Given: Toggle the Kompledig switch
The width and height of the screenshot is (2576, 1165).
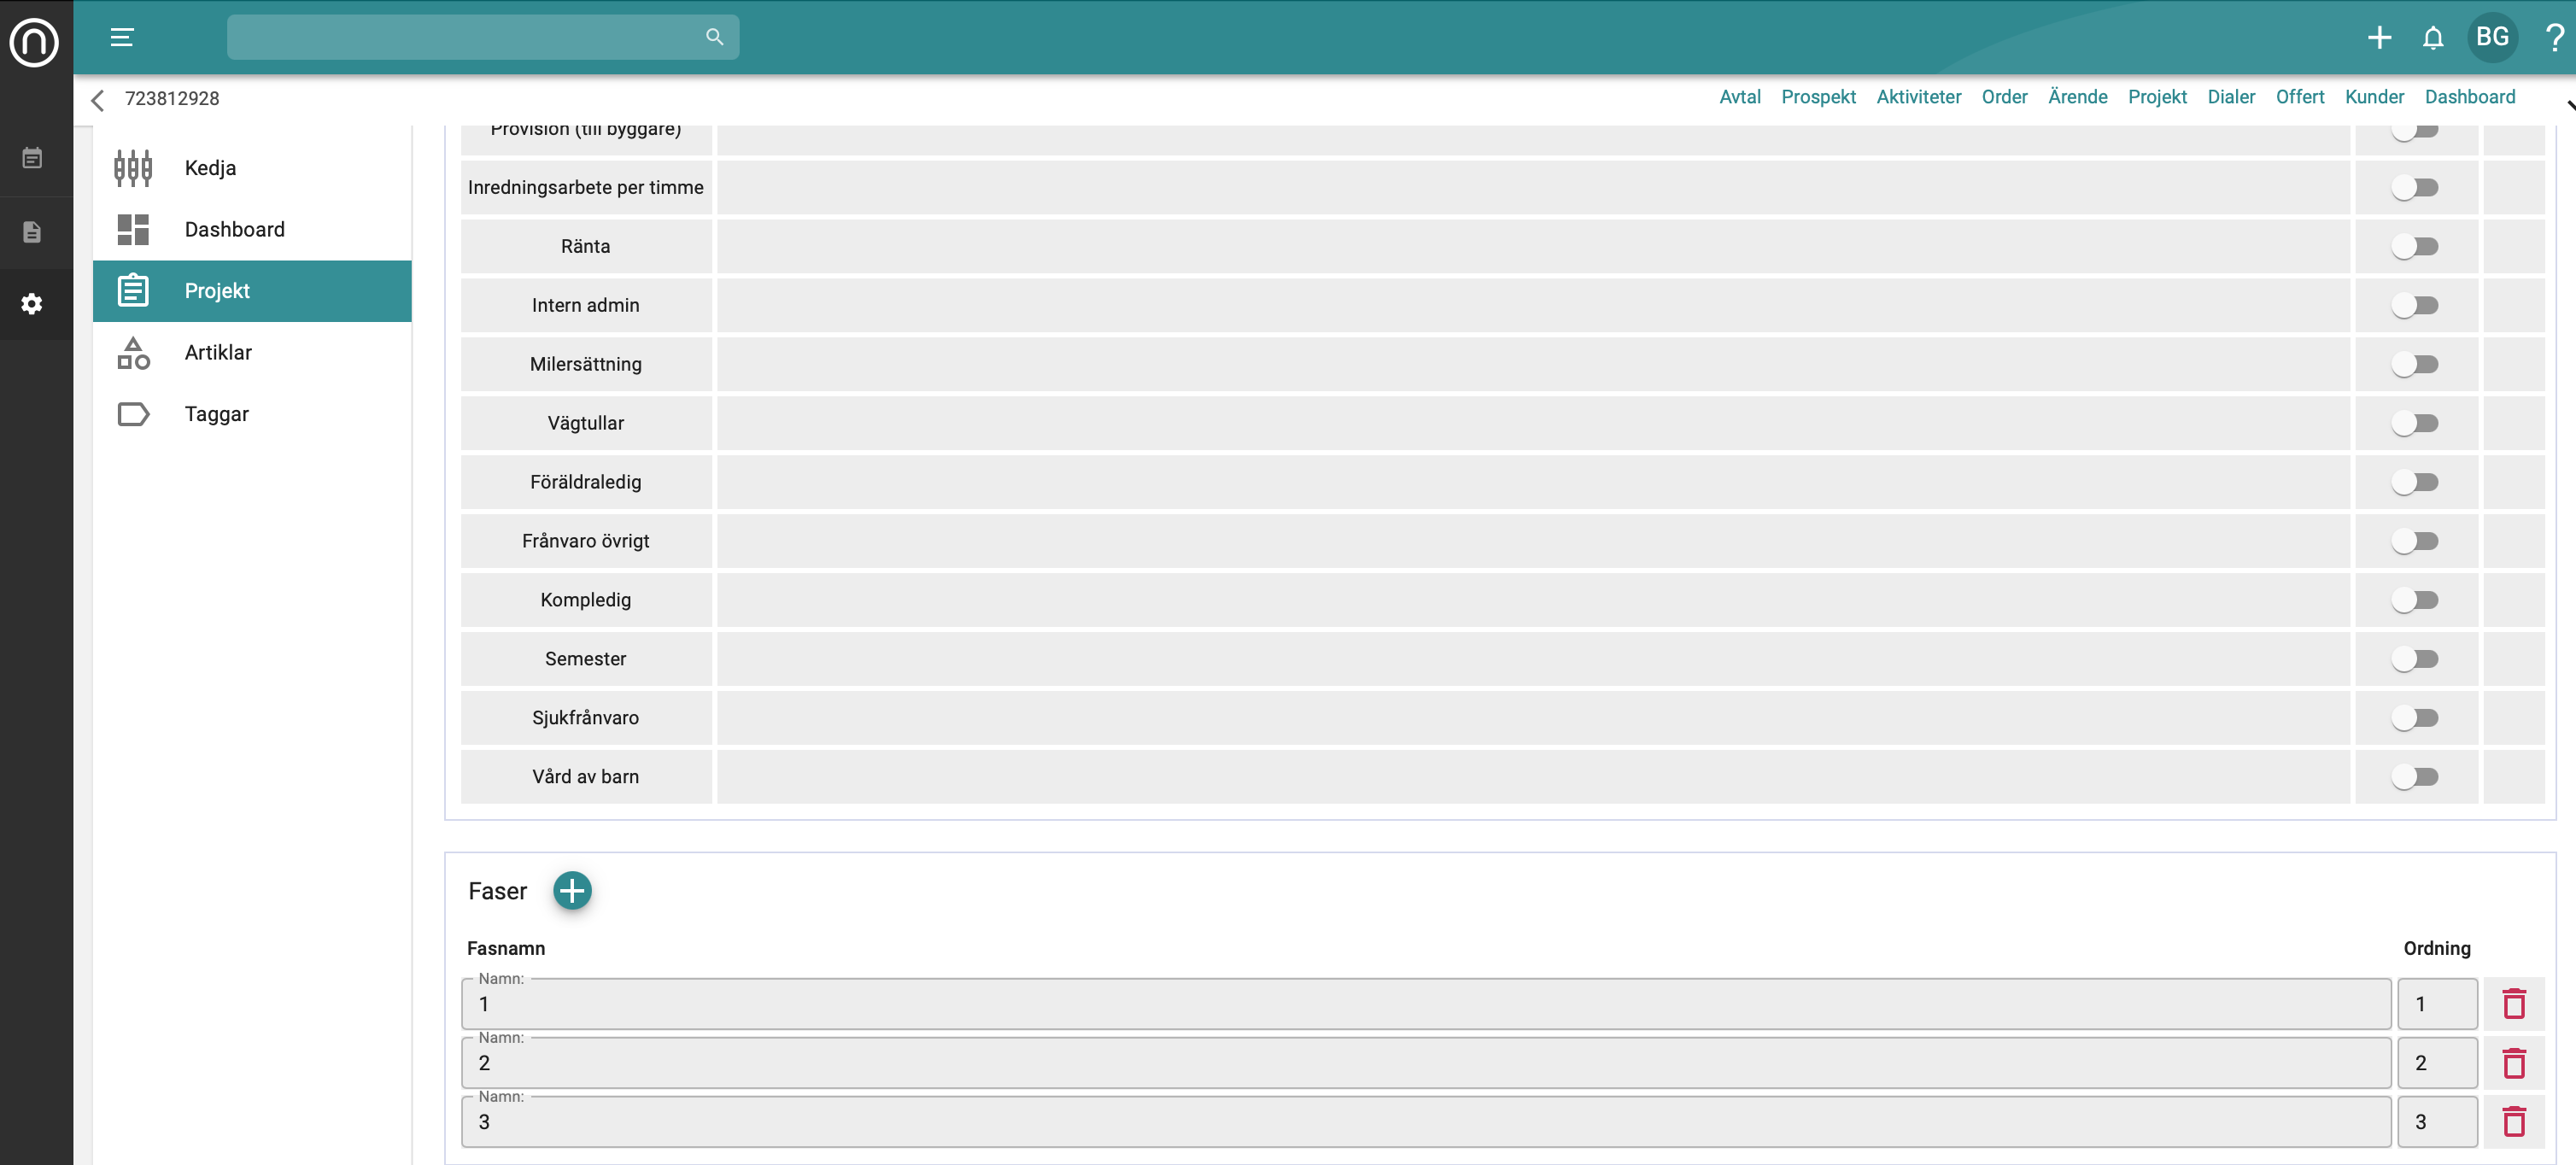Looking at the screenshot, I should [x=2415, y=600].
